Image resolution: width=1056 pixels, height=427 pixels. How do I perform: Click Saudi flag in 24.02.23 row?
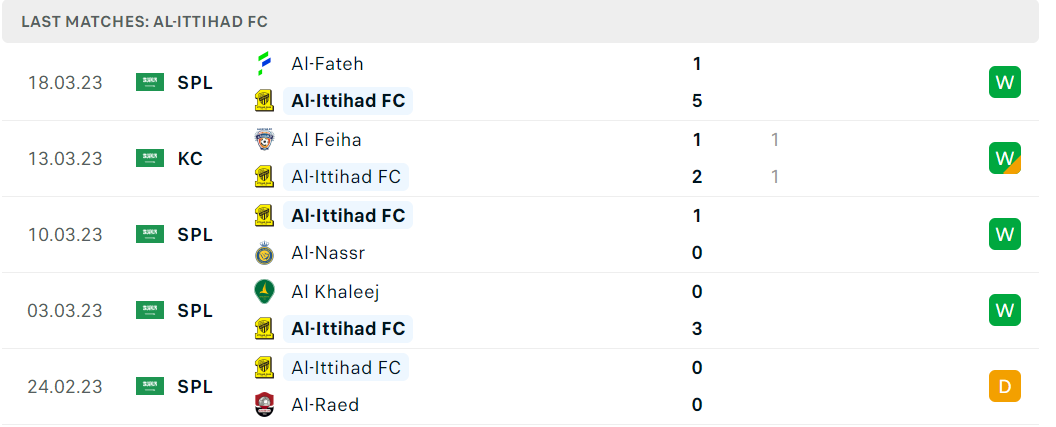[150, 386]
